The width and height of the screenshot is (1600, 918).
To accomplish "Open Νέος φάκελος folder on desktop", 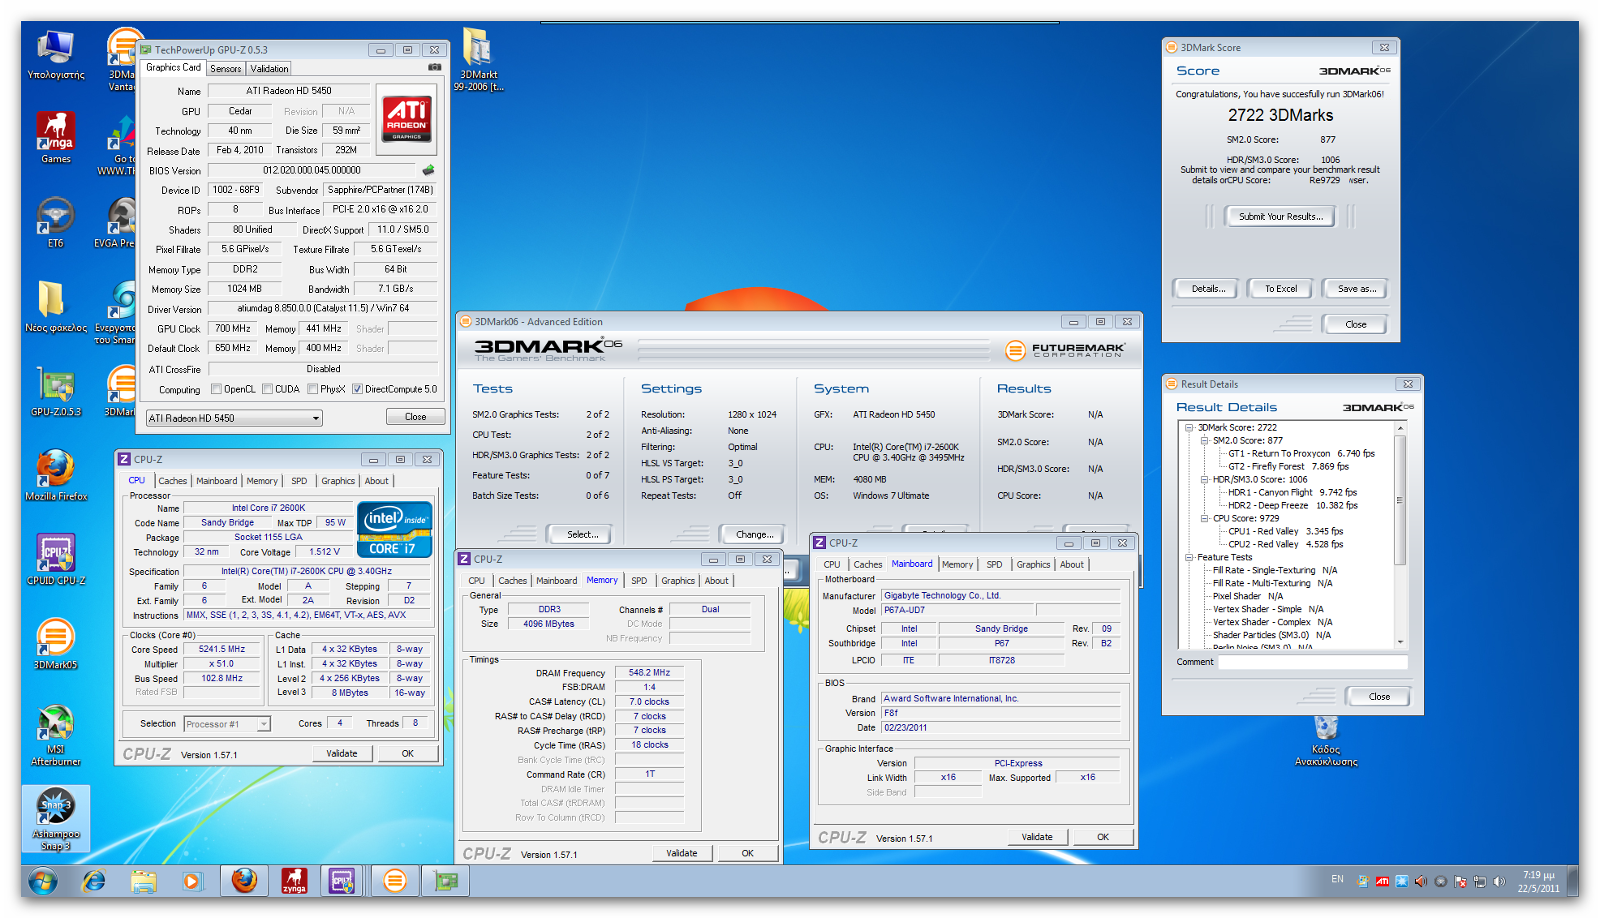I will [56, 306].
